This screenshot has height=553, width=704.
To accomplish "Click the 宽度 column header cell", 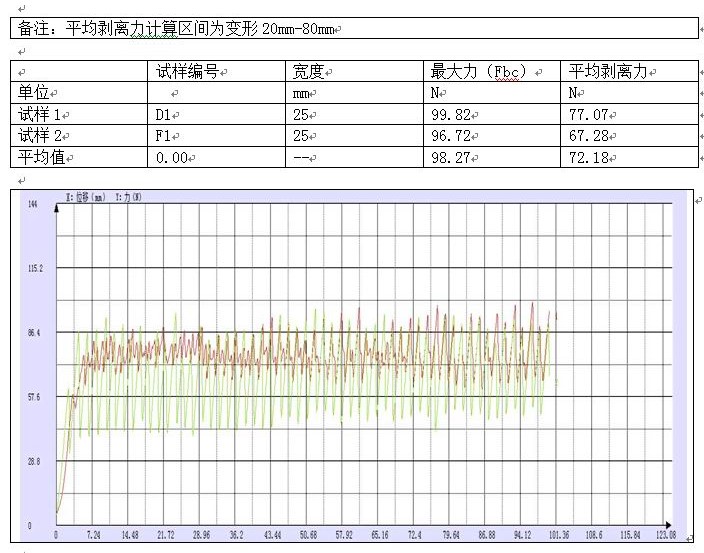I will click(309, 72).
